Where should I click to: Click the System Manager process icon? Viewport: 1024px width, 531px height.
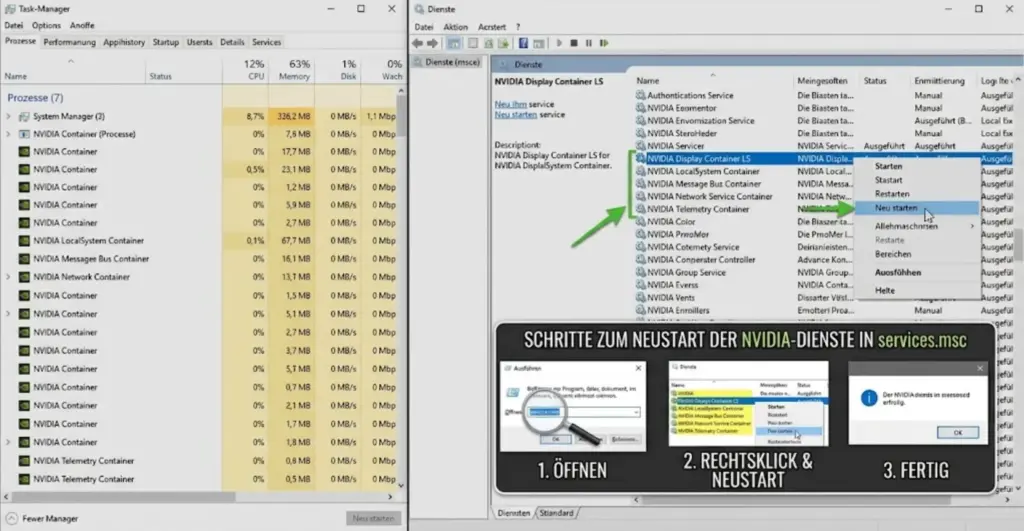tap(24, 116)
